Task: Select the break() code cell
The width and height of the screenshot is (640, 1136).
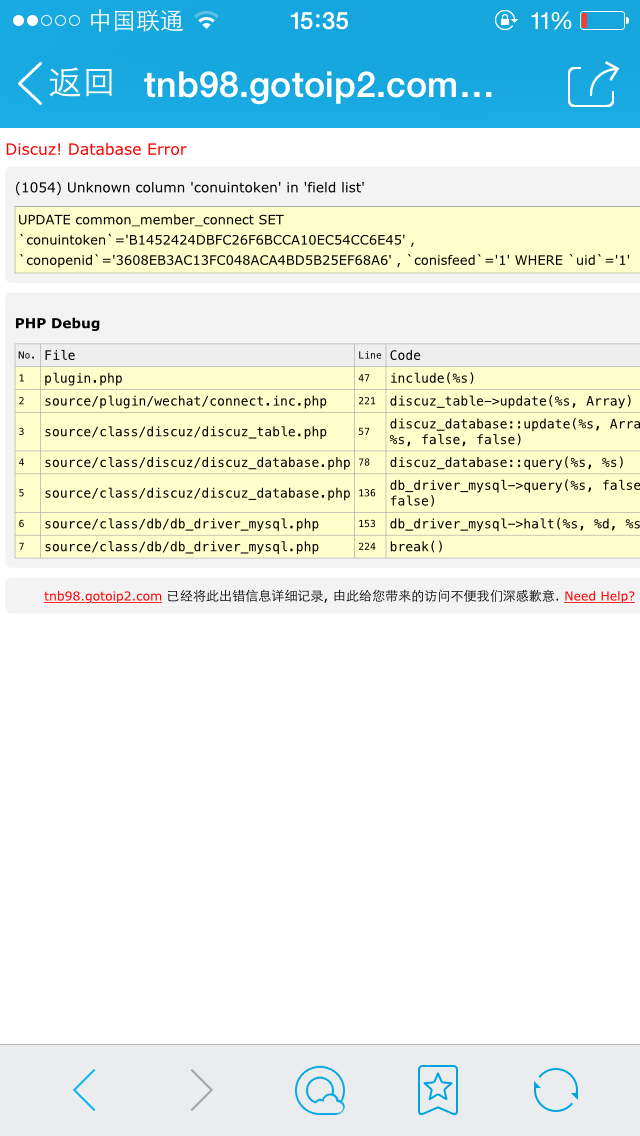Action: [x=513, y=546]
